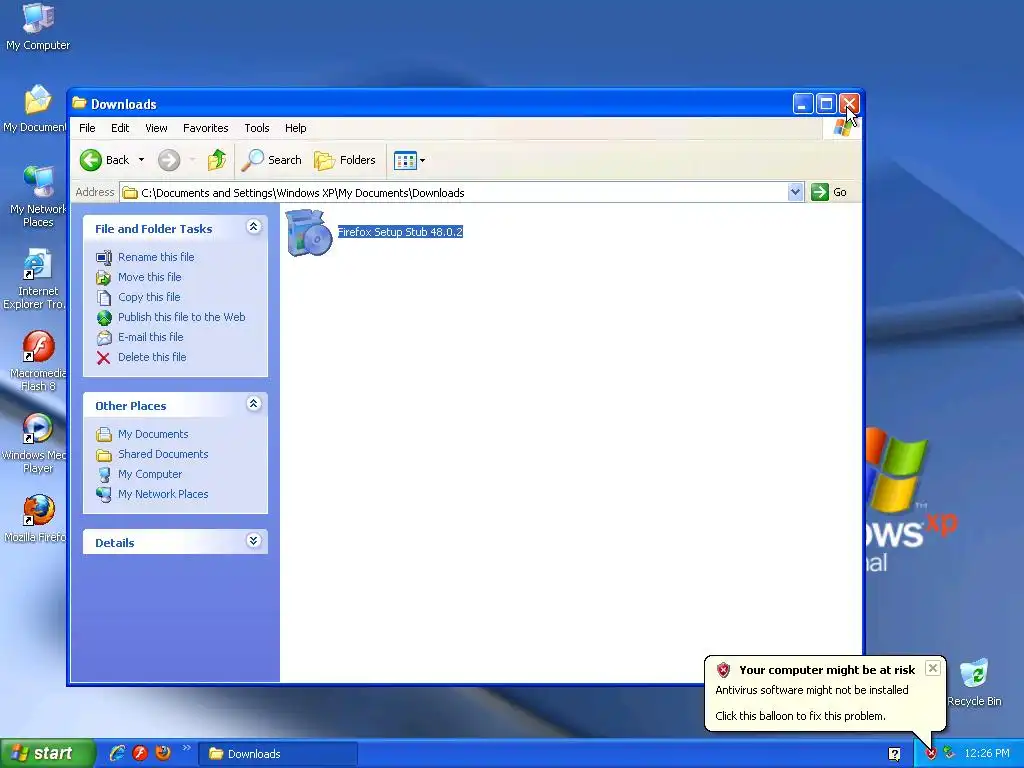Open My Network Places desktop icon
Screen dimensions: 1024x768
38,196
